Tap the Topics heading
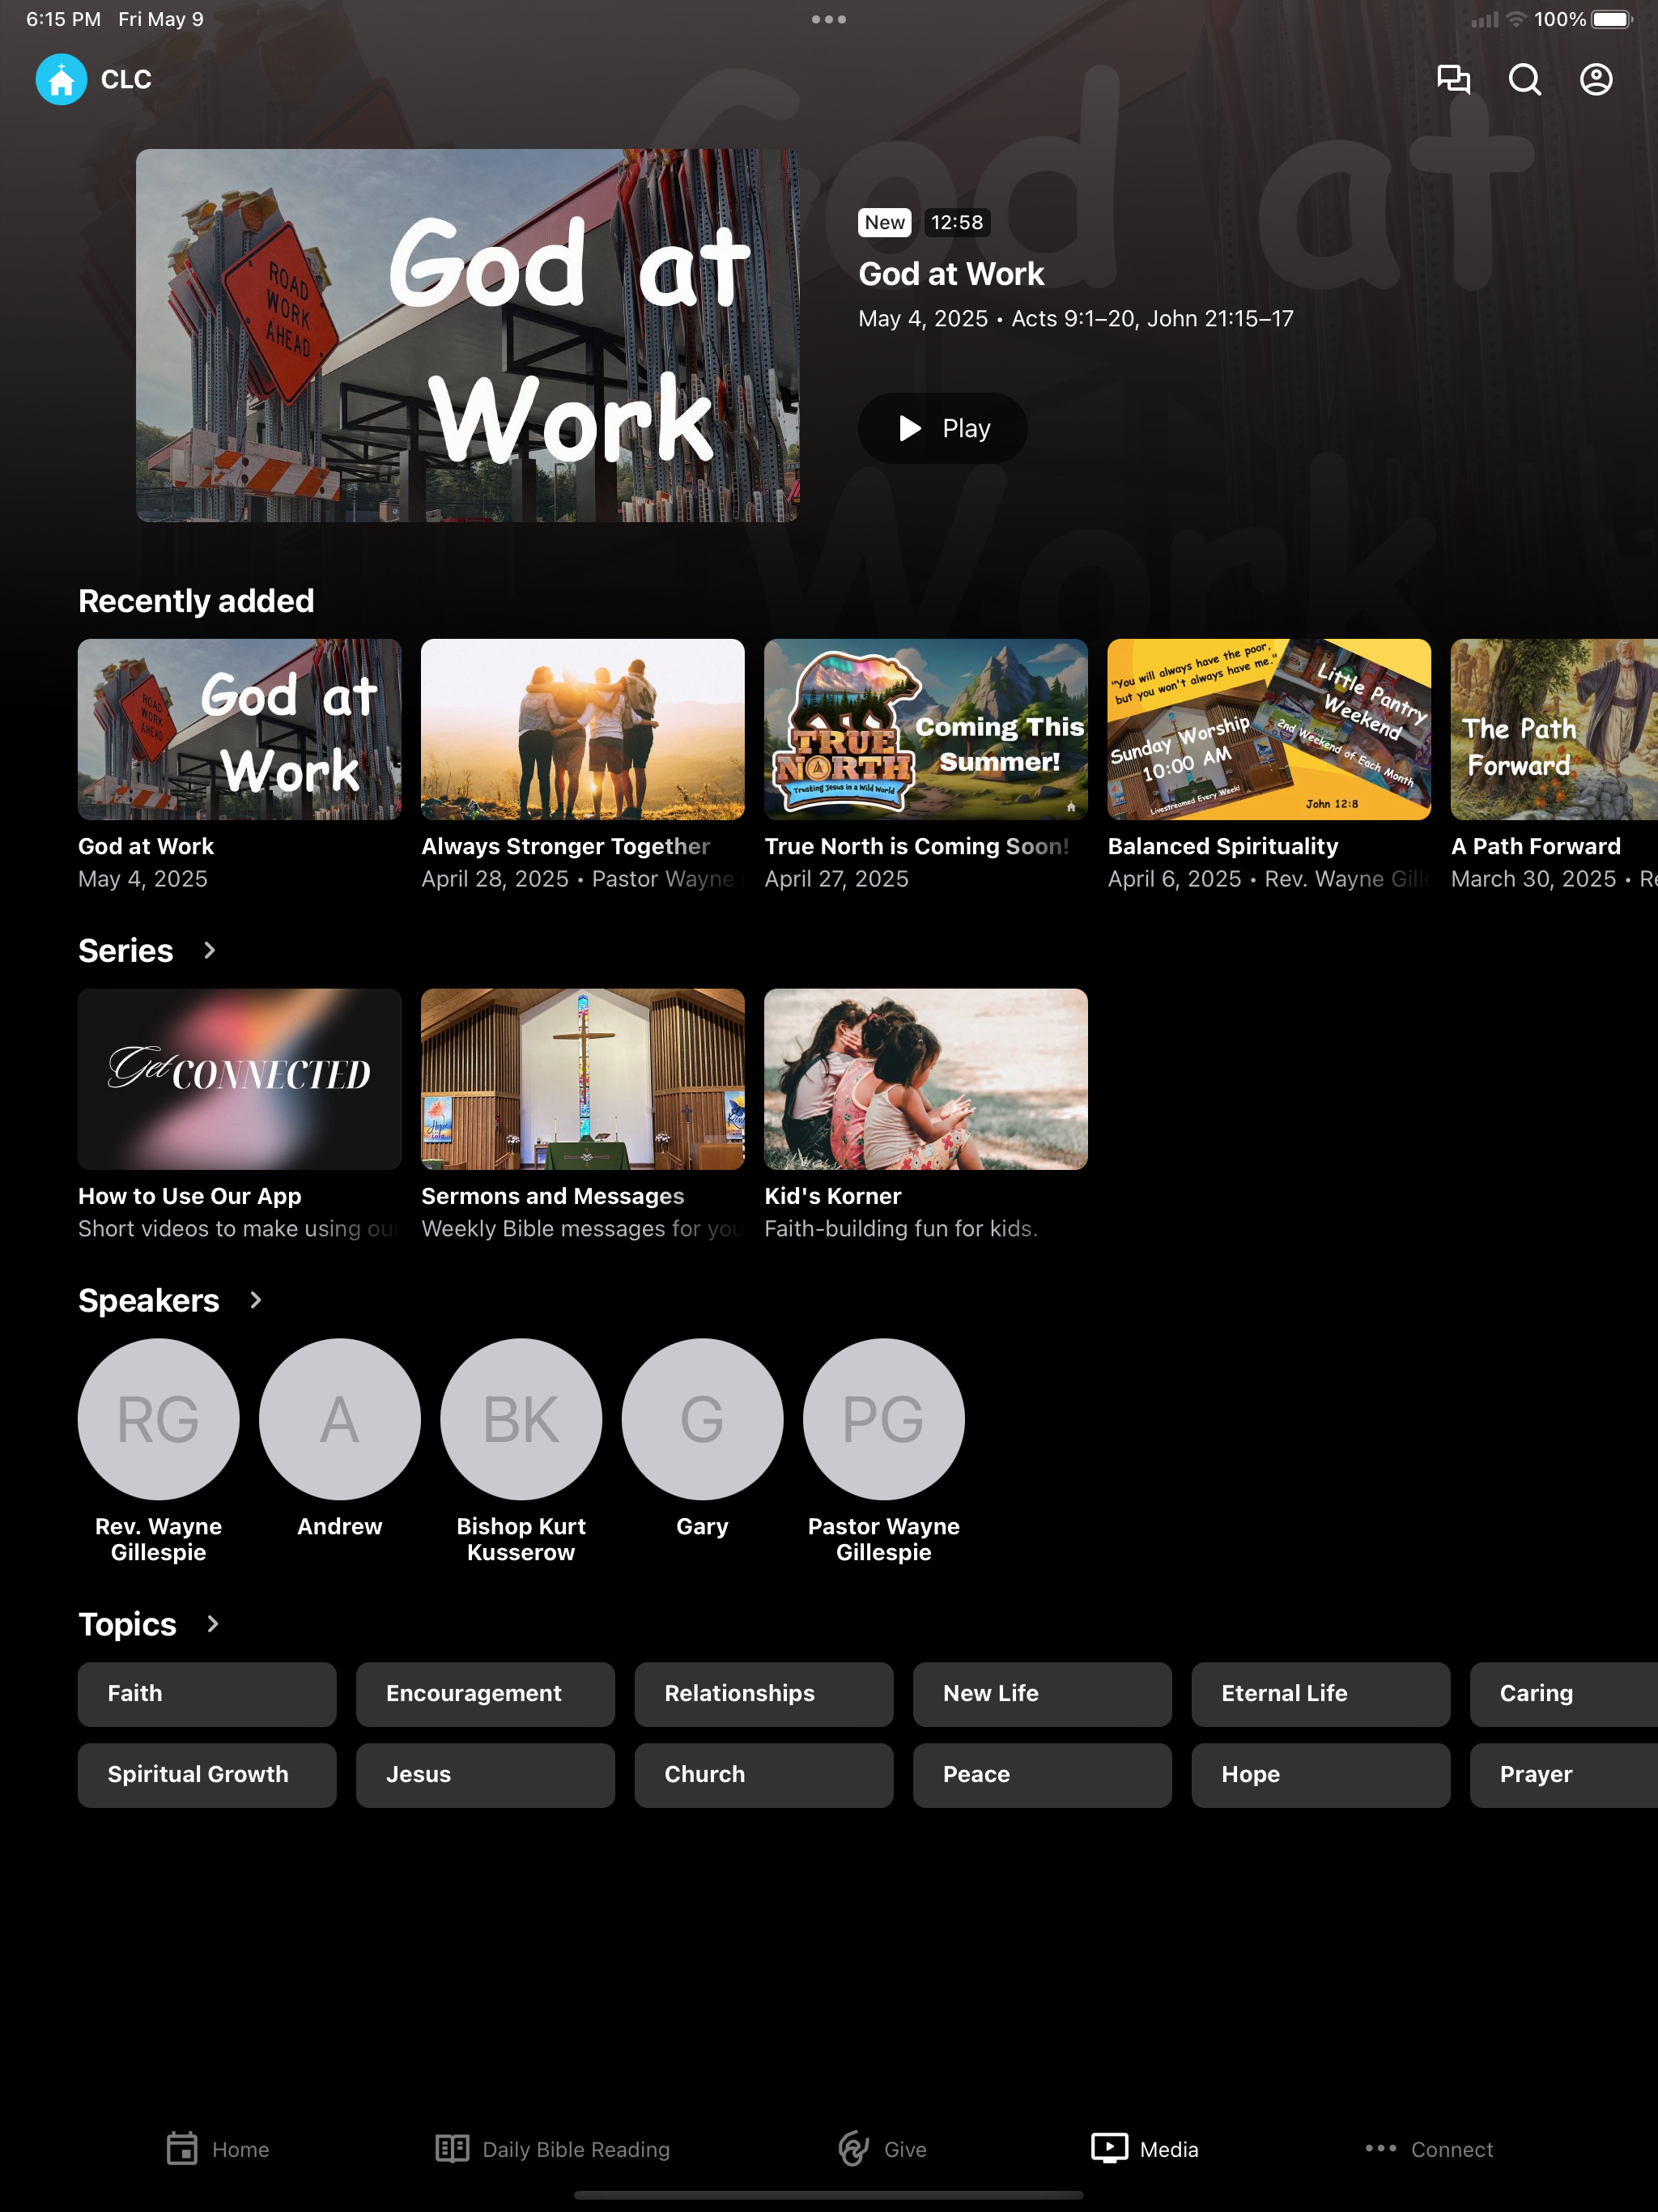This screenshot has height=2212, width=1658. pos(127,1624)
